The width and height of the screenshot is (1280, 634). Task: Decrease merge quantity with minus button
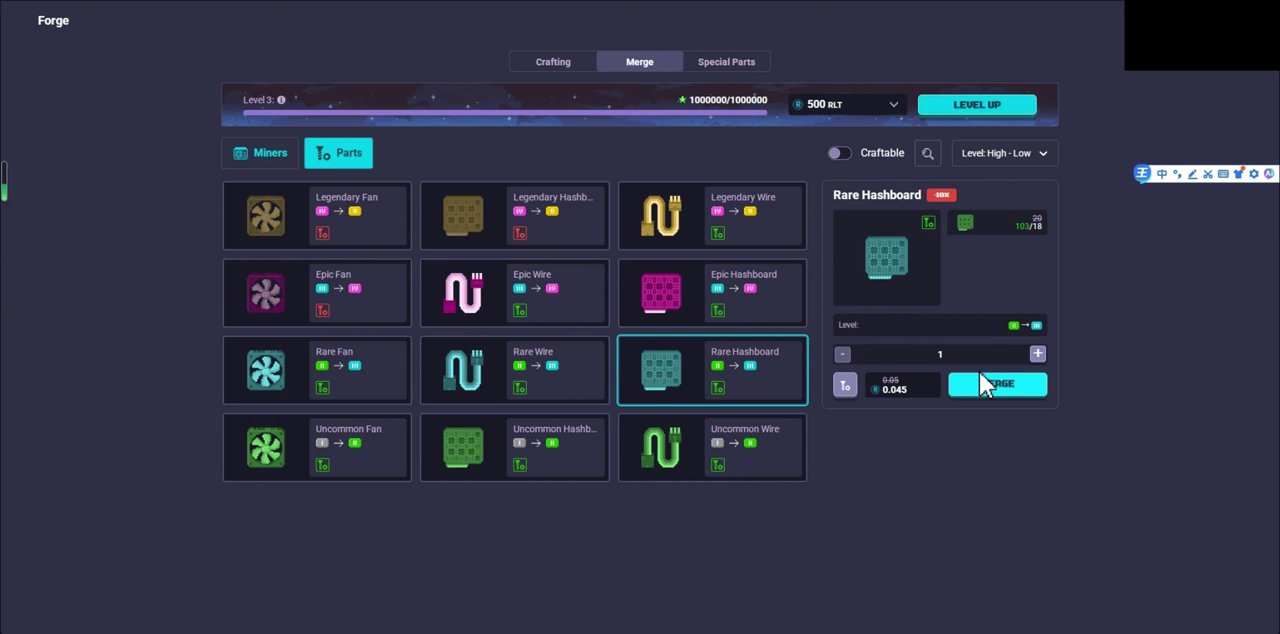pos(842,354)
